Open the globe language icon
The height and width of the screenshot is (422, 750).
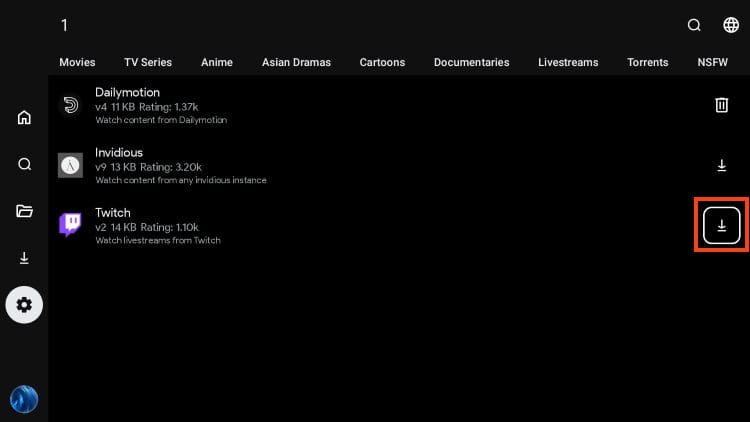click(731, 25)
